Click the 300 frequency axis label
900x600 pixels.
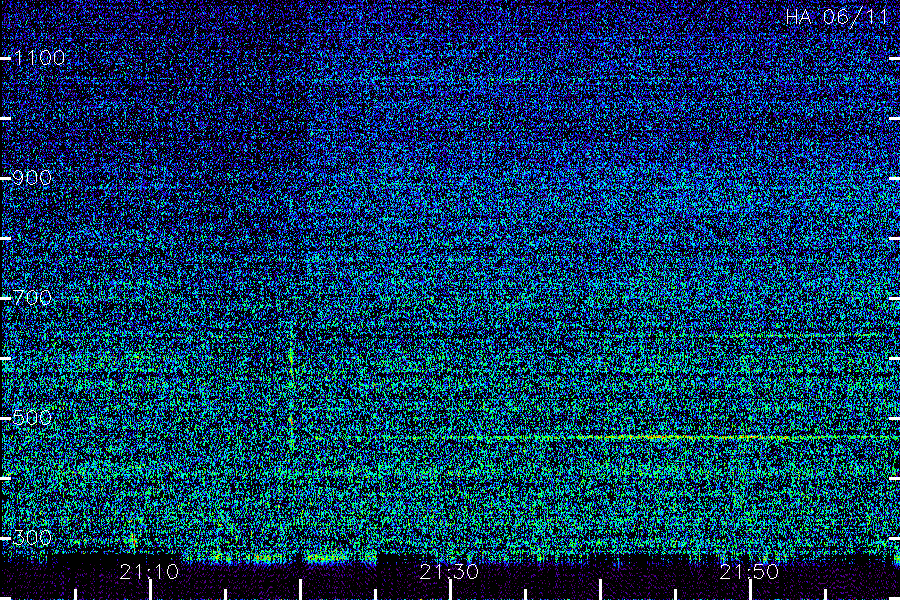32,537
